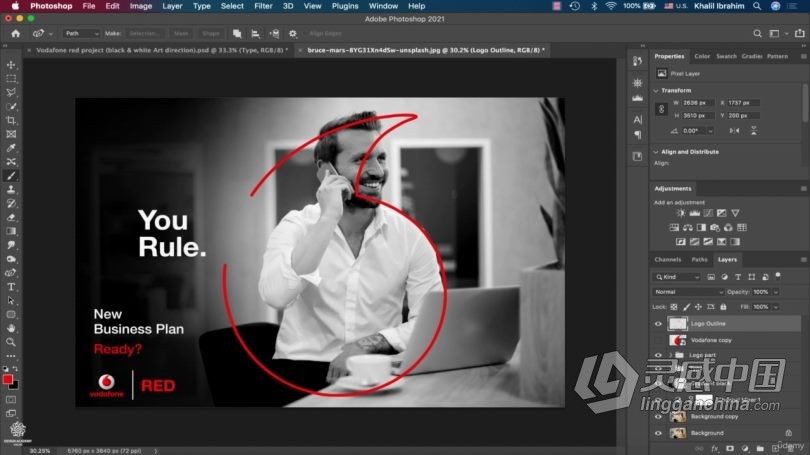Select the Move tool

[11, 65]
